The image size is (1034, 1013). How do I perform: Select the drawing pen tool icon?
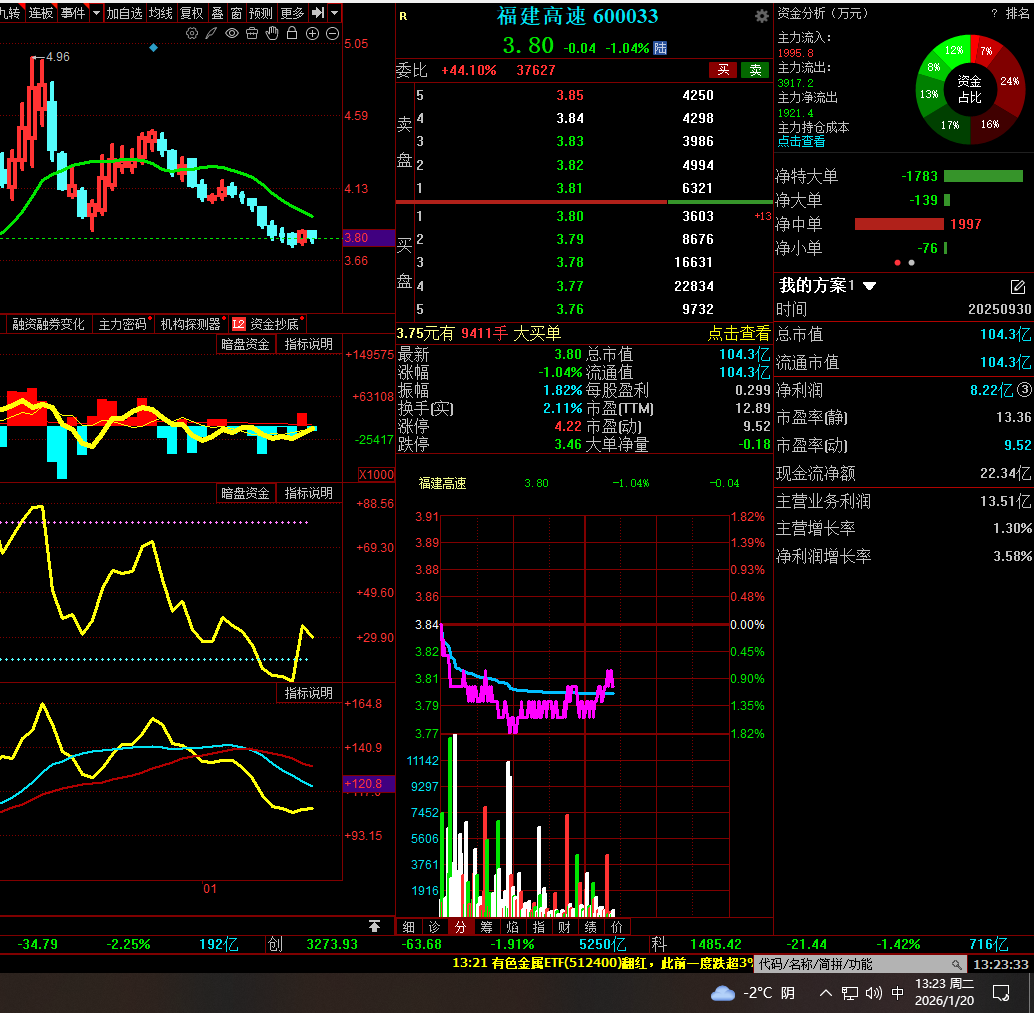211,33
